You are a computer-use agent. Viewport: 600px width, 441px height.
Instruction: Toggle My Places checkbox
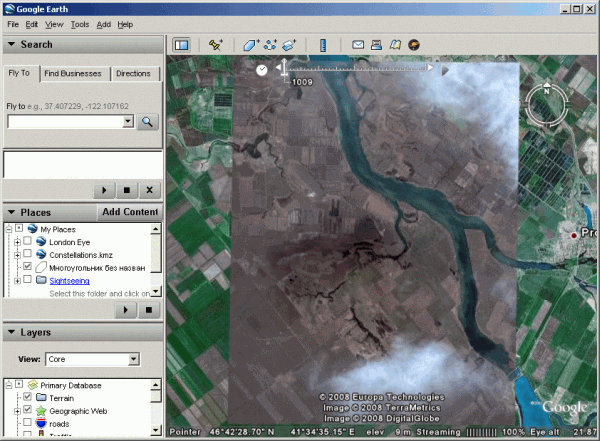pos(19,228)
